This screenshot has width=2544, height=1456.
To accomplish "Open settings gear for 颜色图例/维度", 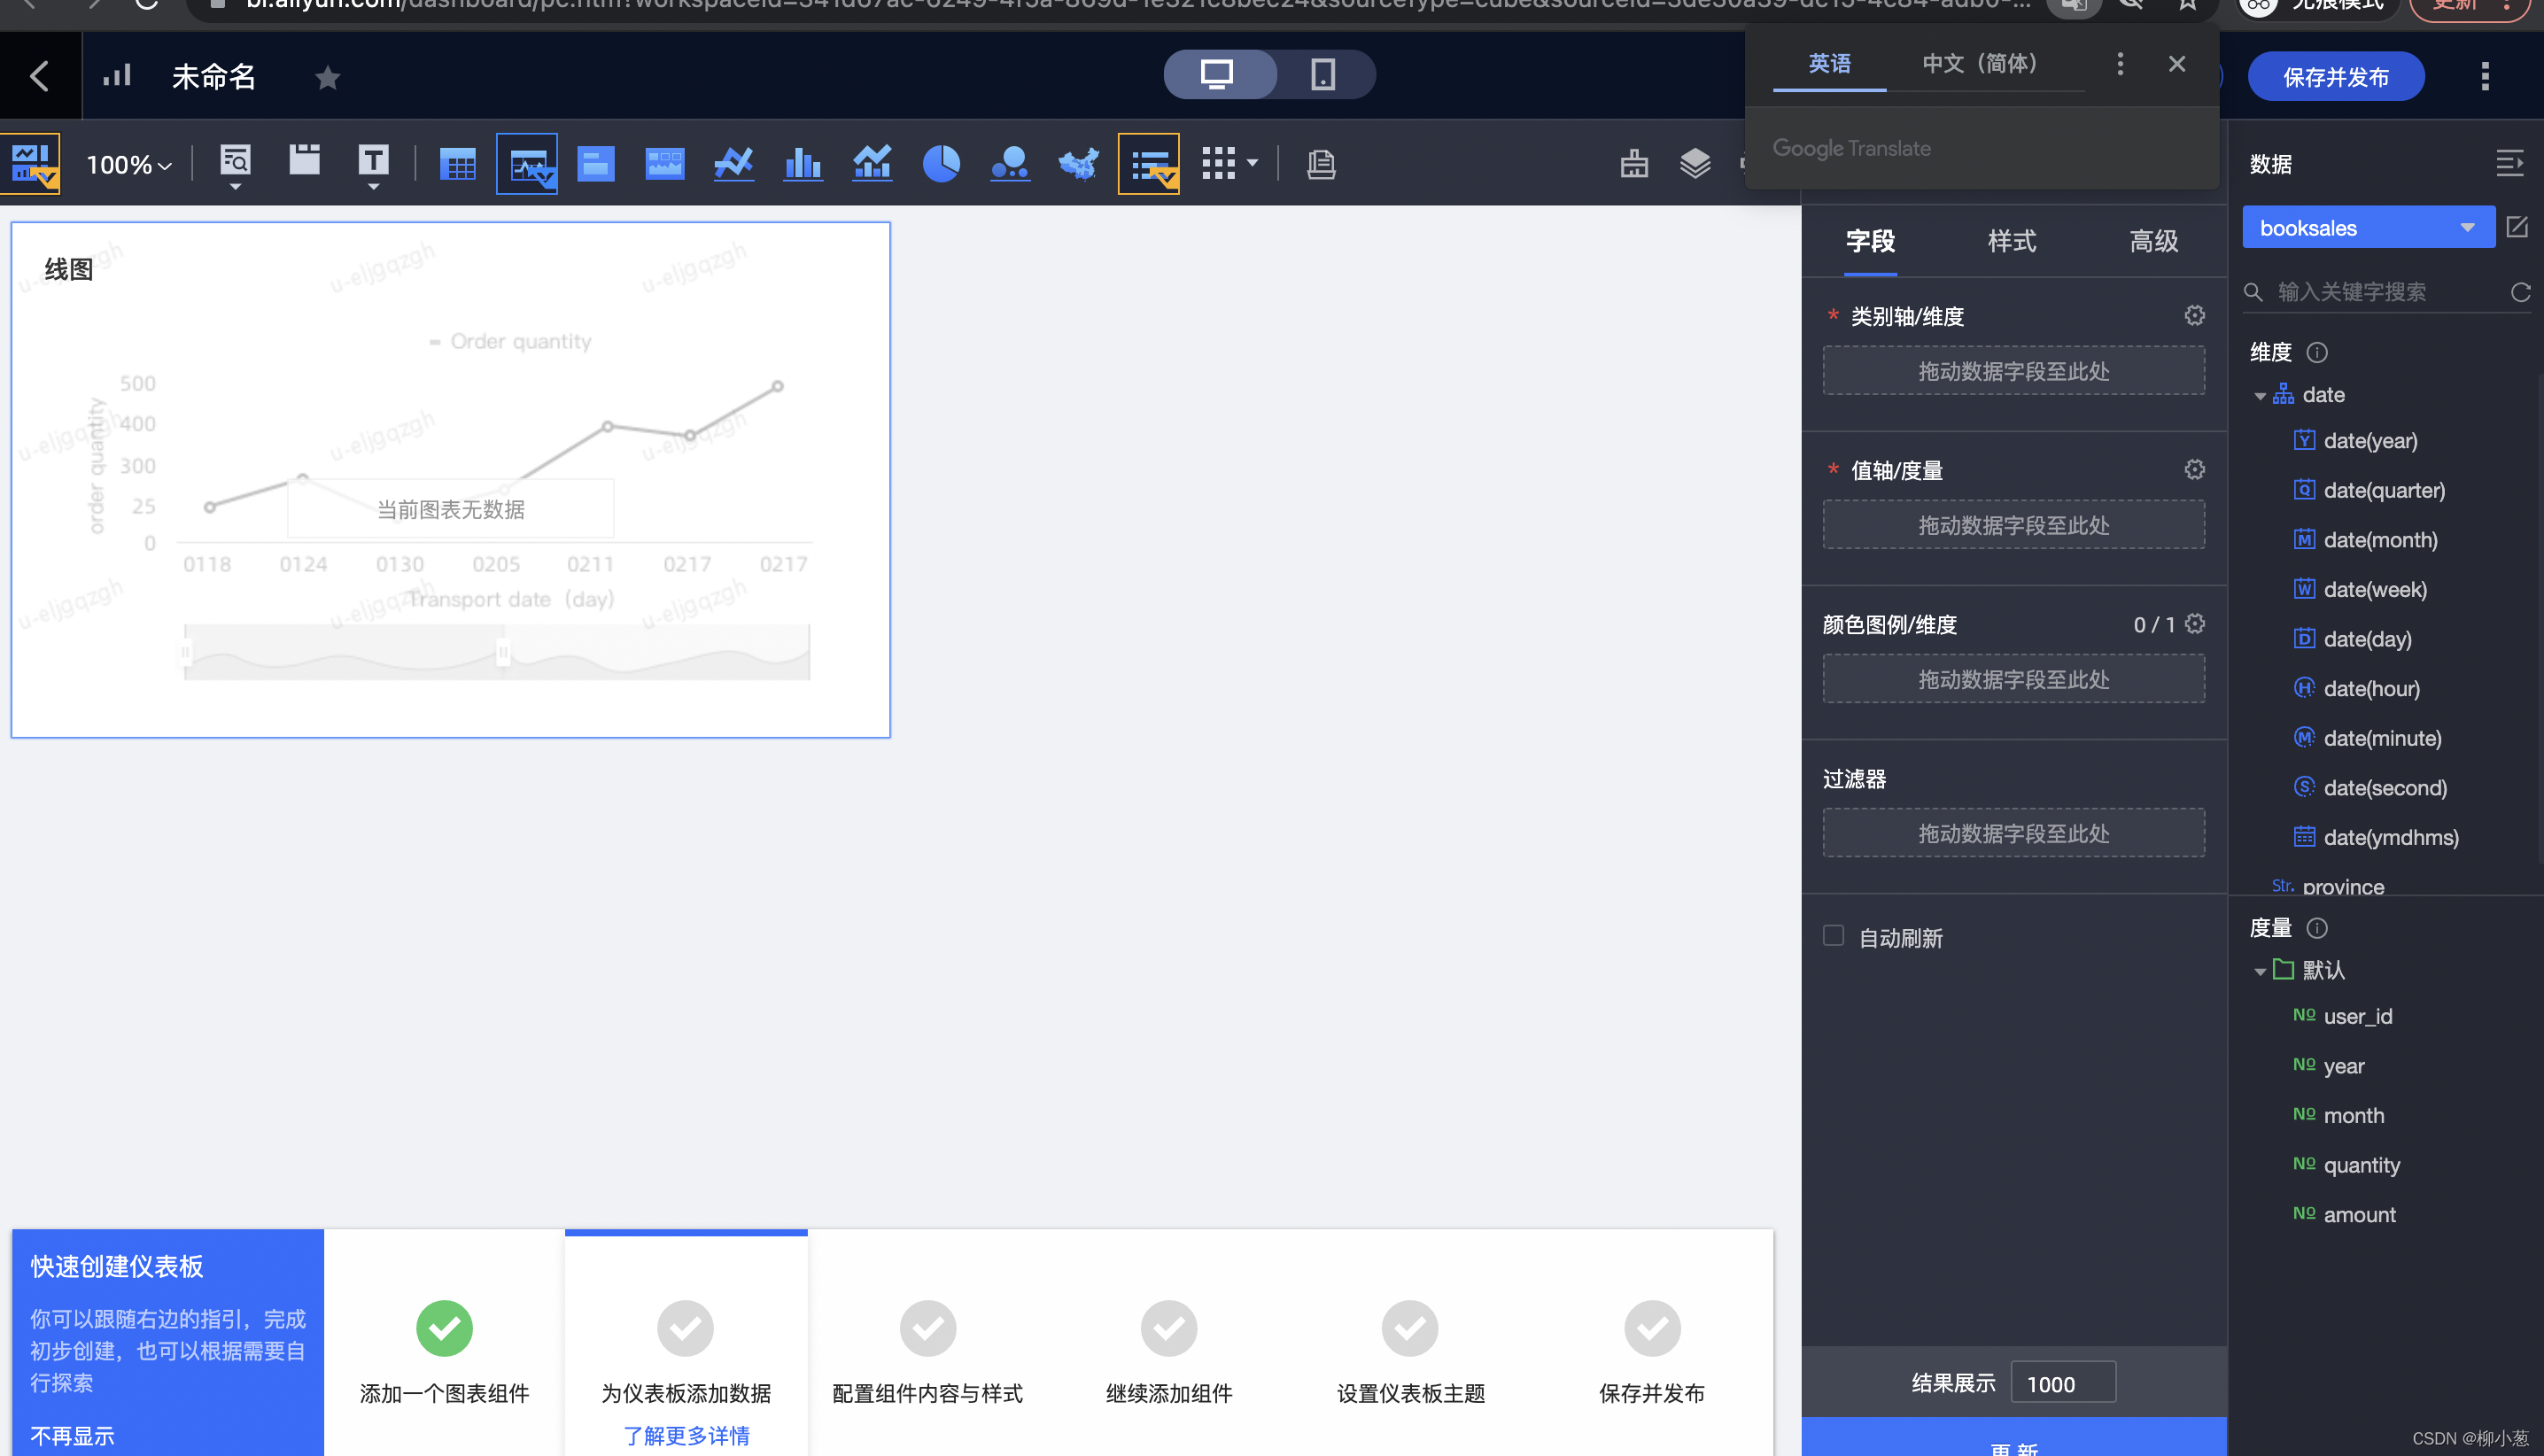I will point(2194,624).
